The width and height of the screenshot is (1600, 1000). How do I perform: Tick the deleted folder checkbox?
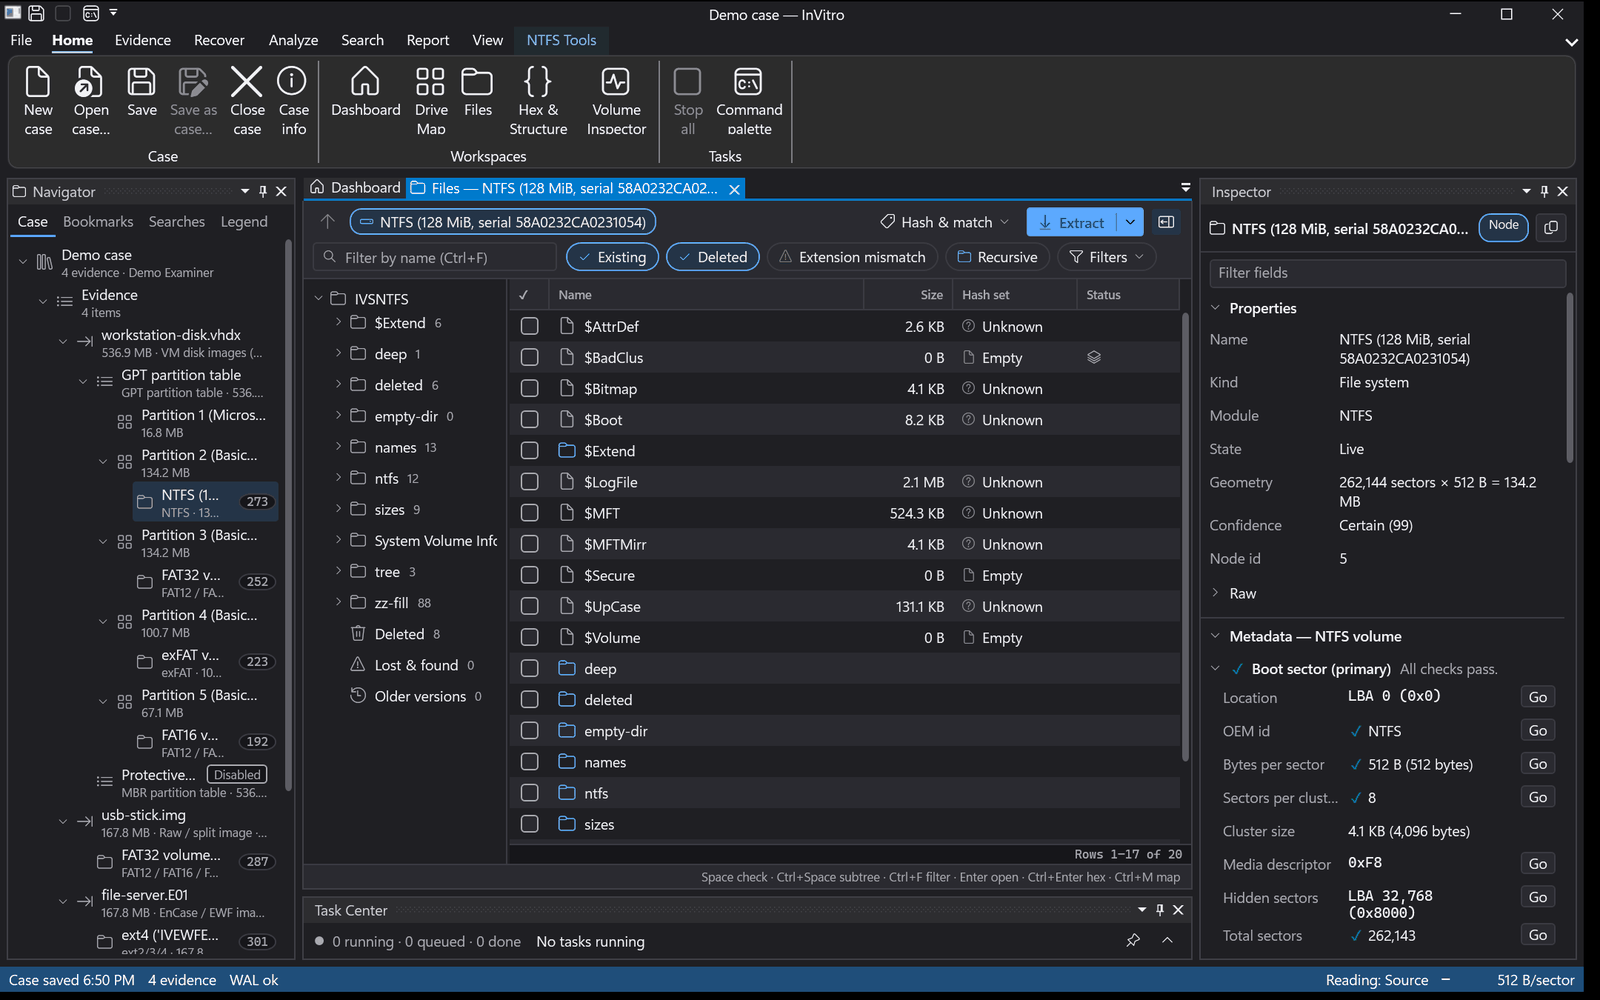530,699
